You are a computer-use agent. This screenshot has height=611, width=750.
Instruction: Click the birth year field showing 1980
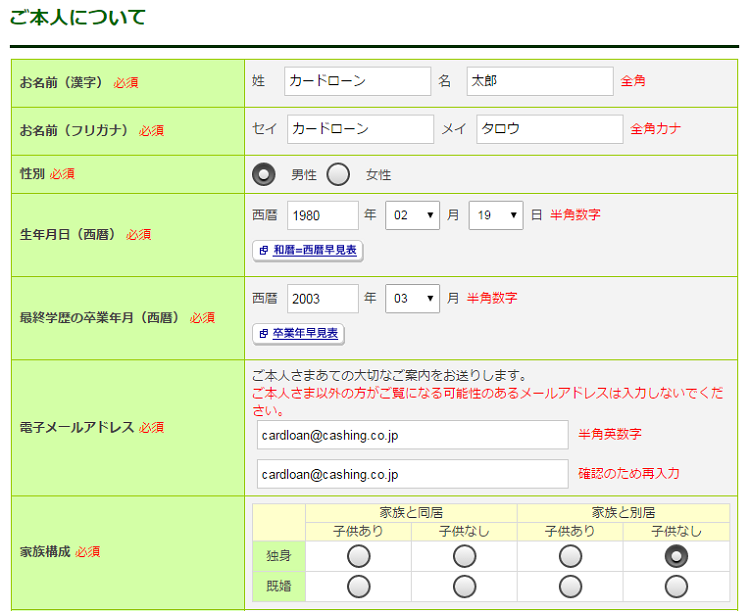click(x=322, y=215)
